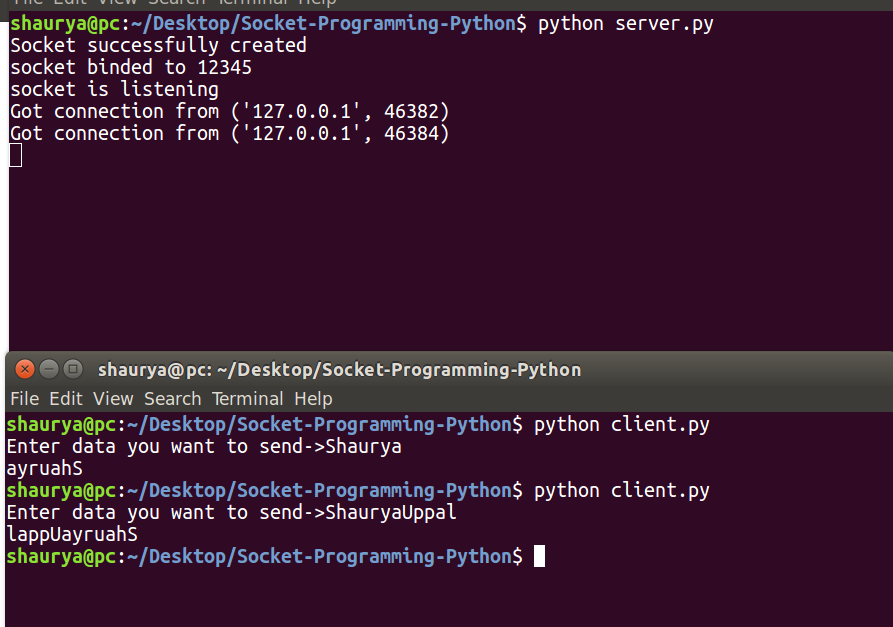
Task: Click the 'socket is listening' output line
Action: click(x=114, y=89)
